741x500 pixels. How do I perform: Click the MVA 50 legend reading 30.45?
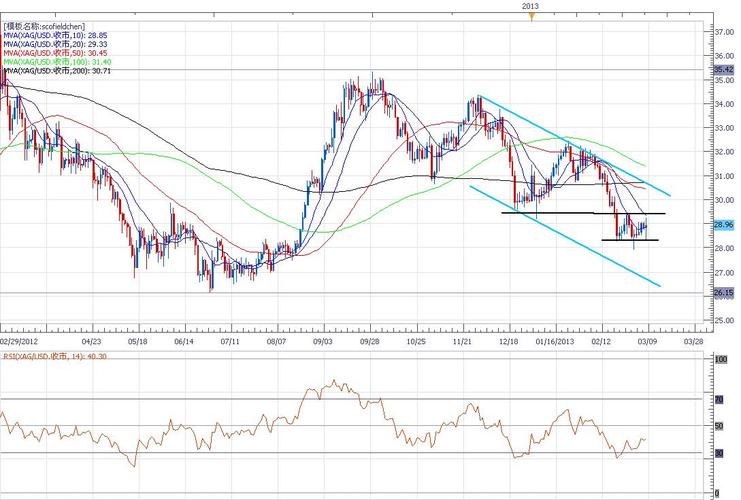point(55,53)
